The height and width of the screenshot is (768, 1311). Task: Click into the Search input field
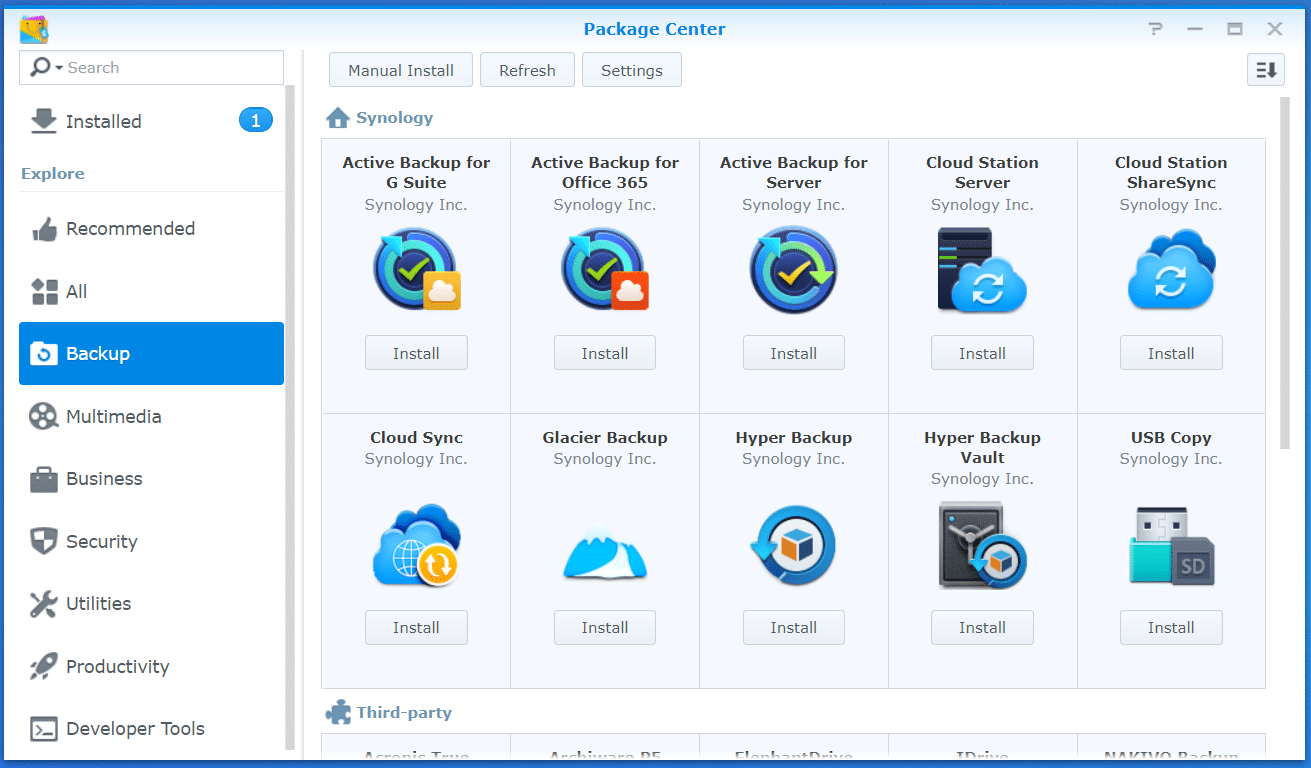[170, 68]
